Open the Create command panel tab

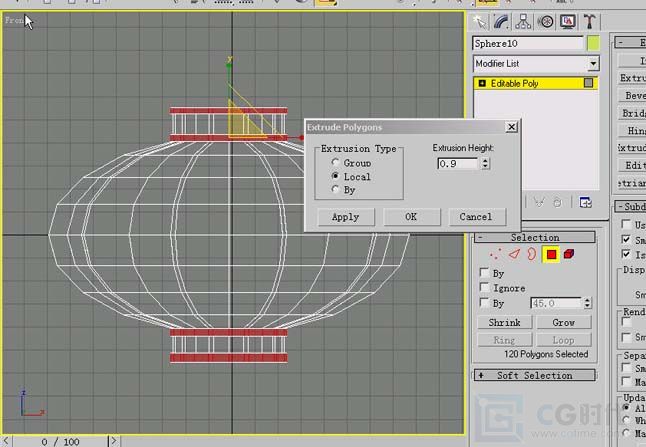click(x=479, y=21)
